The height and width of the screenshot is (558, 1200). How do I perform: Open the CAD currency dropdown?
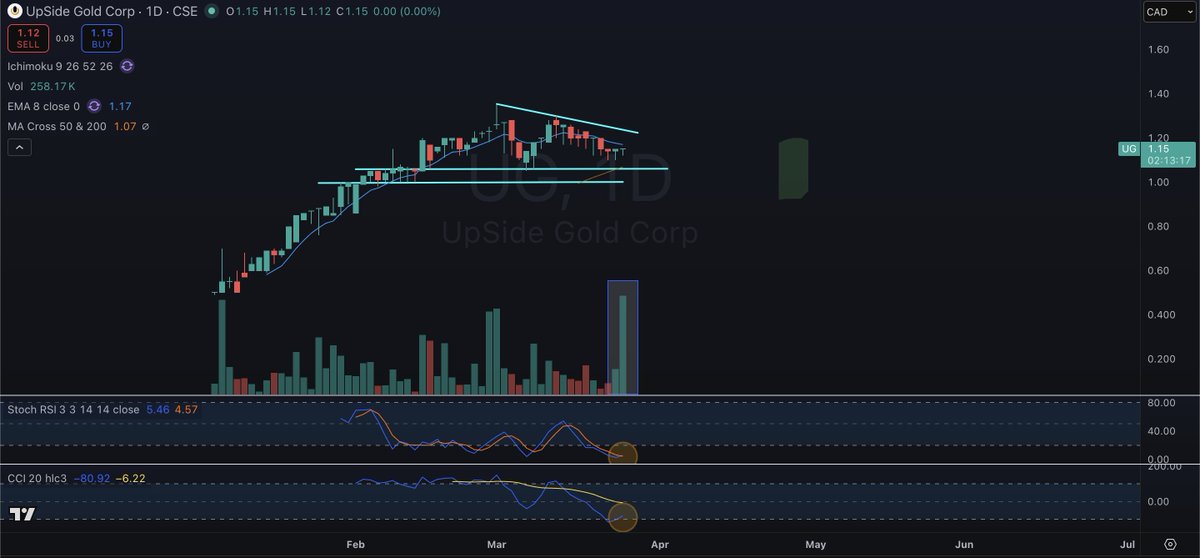coord(1169,13)
